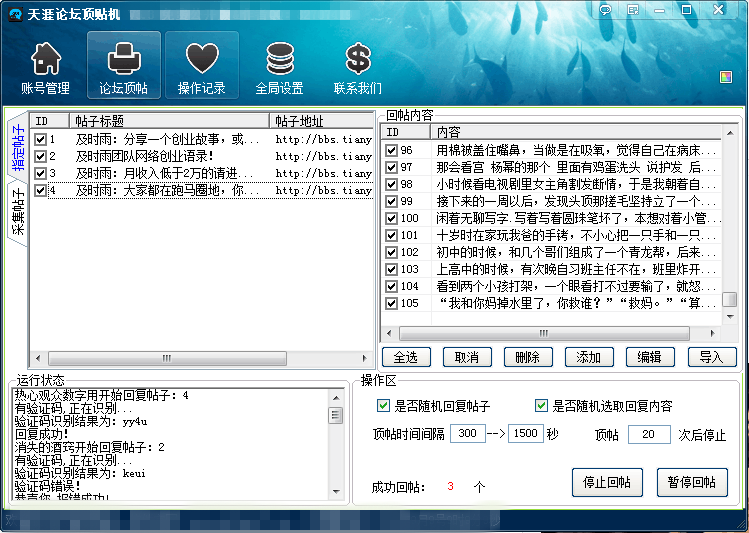This screenshot has width=749, height=533.
Task: Toggle the 是否随机回复帖子 checkbox
Action: tap(383, 406)
